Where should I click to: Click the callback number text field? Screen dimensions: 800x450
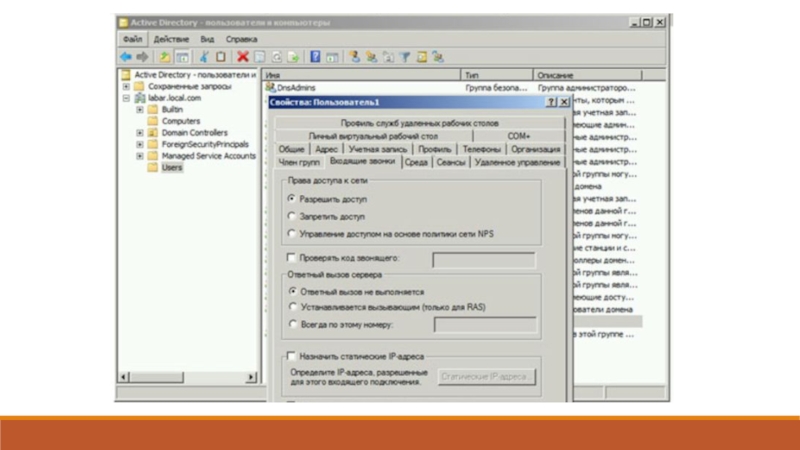pyautogui.click(x=485, y=324)
